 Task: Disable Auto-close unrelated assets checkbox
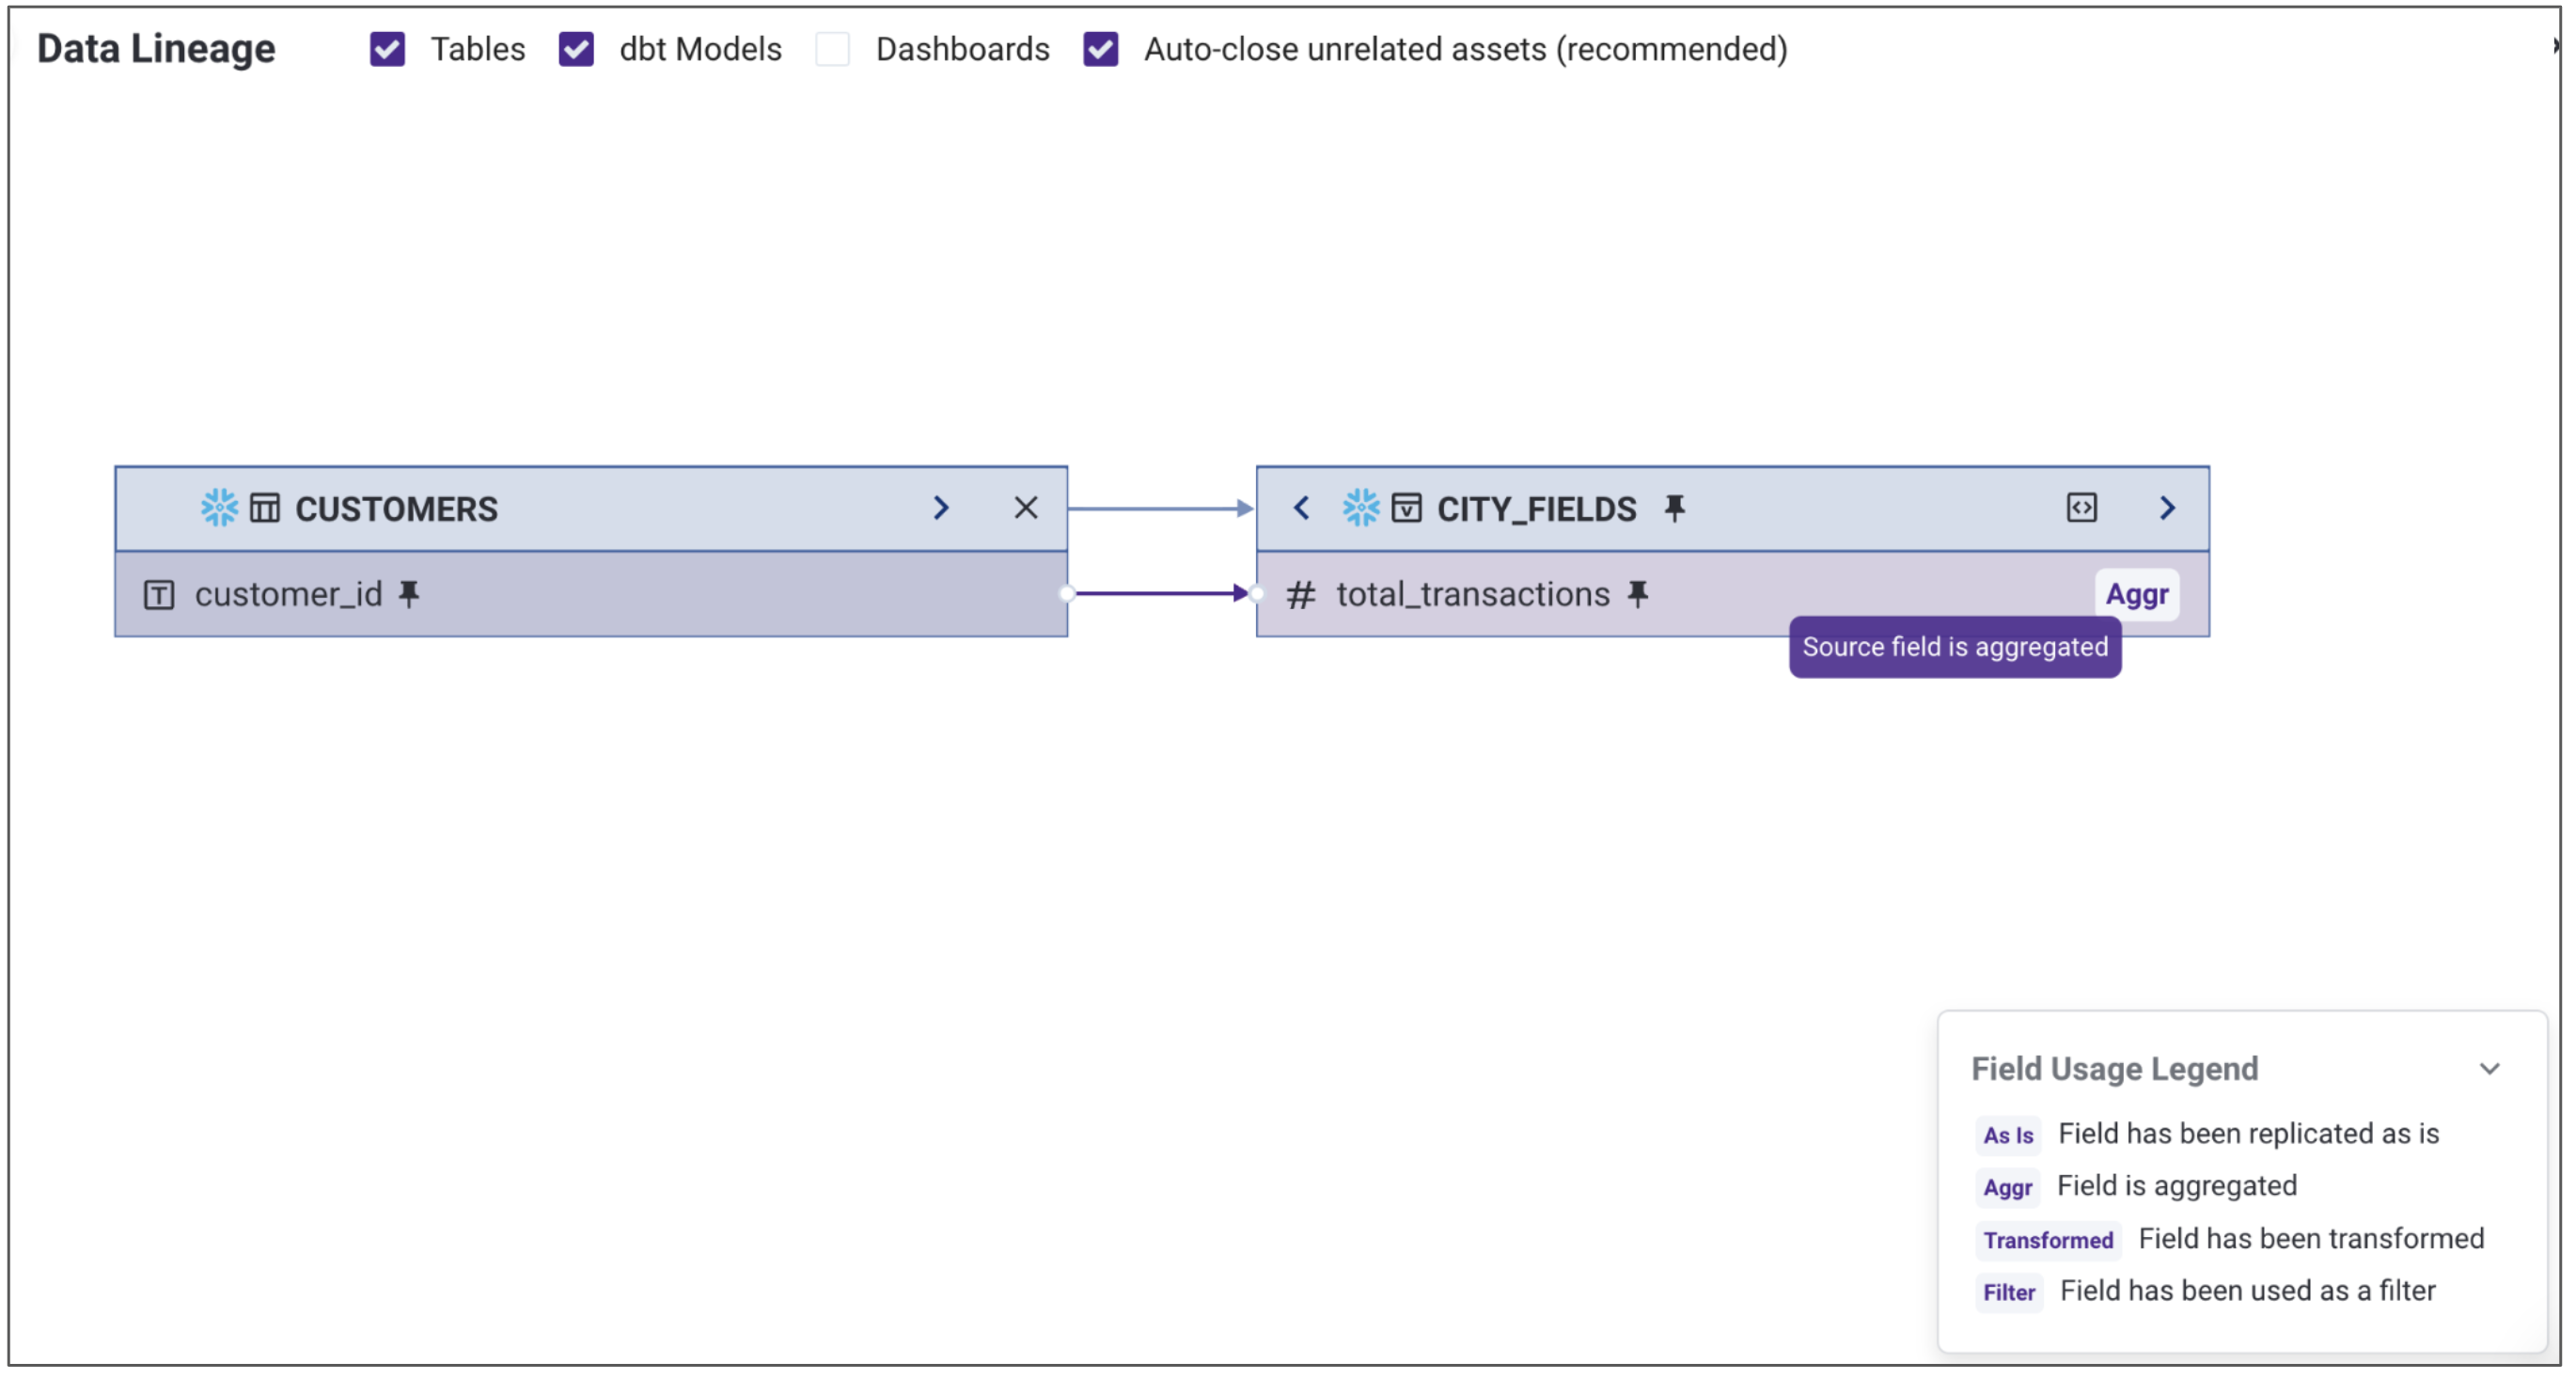pyautogui.click(x=1100, y=49)
